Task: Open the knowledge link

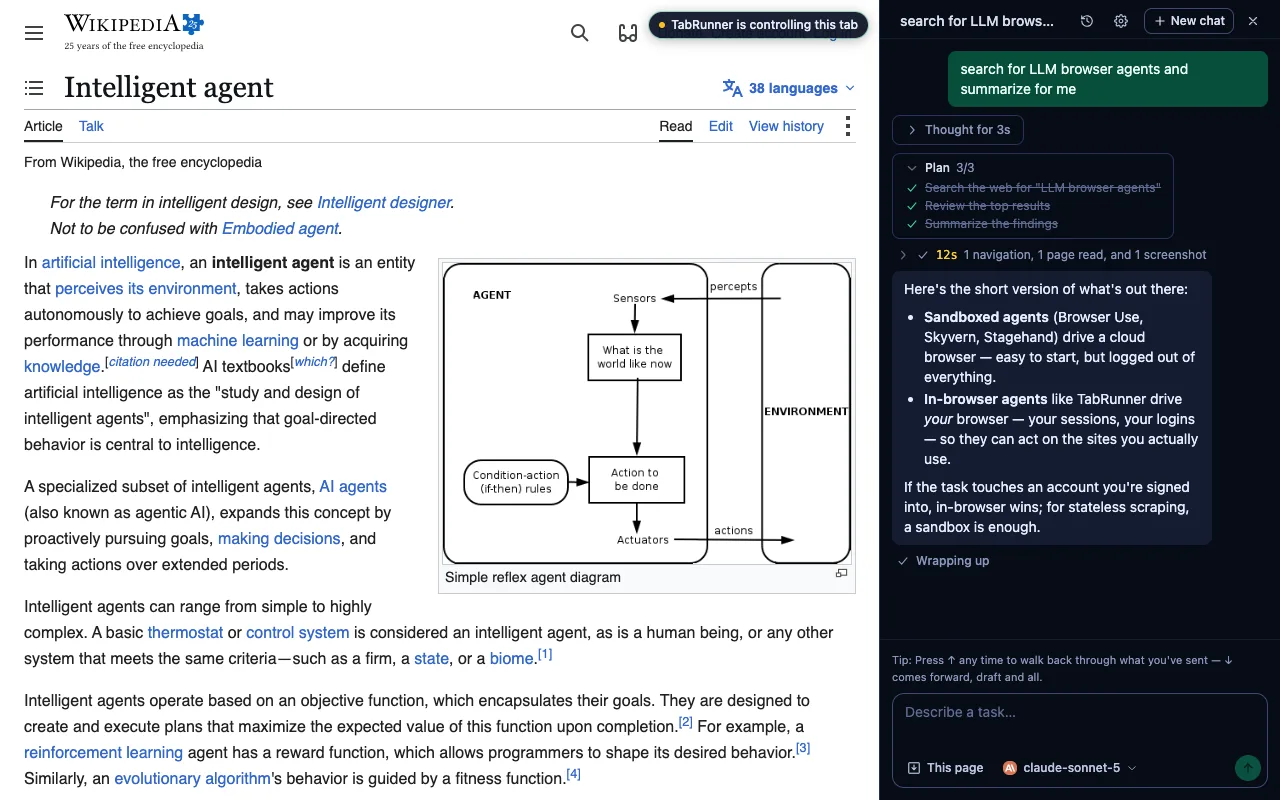Action: (x=62, y=366)
